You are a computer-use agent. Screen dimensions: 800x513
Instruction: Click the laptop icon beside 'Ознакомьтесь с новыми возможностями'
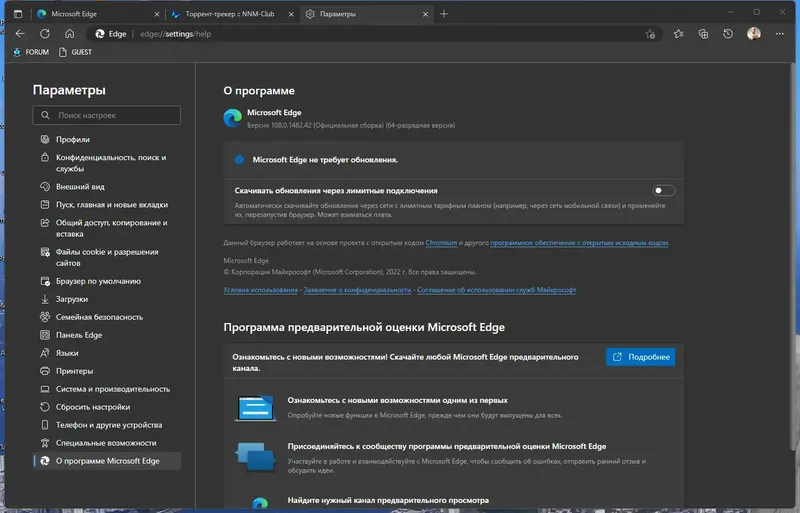coord(255,408)
